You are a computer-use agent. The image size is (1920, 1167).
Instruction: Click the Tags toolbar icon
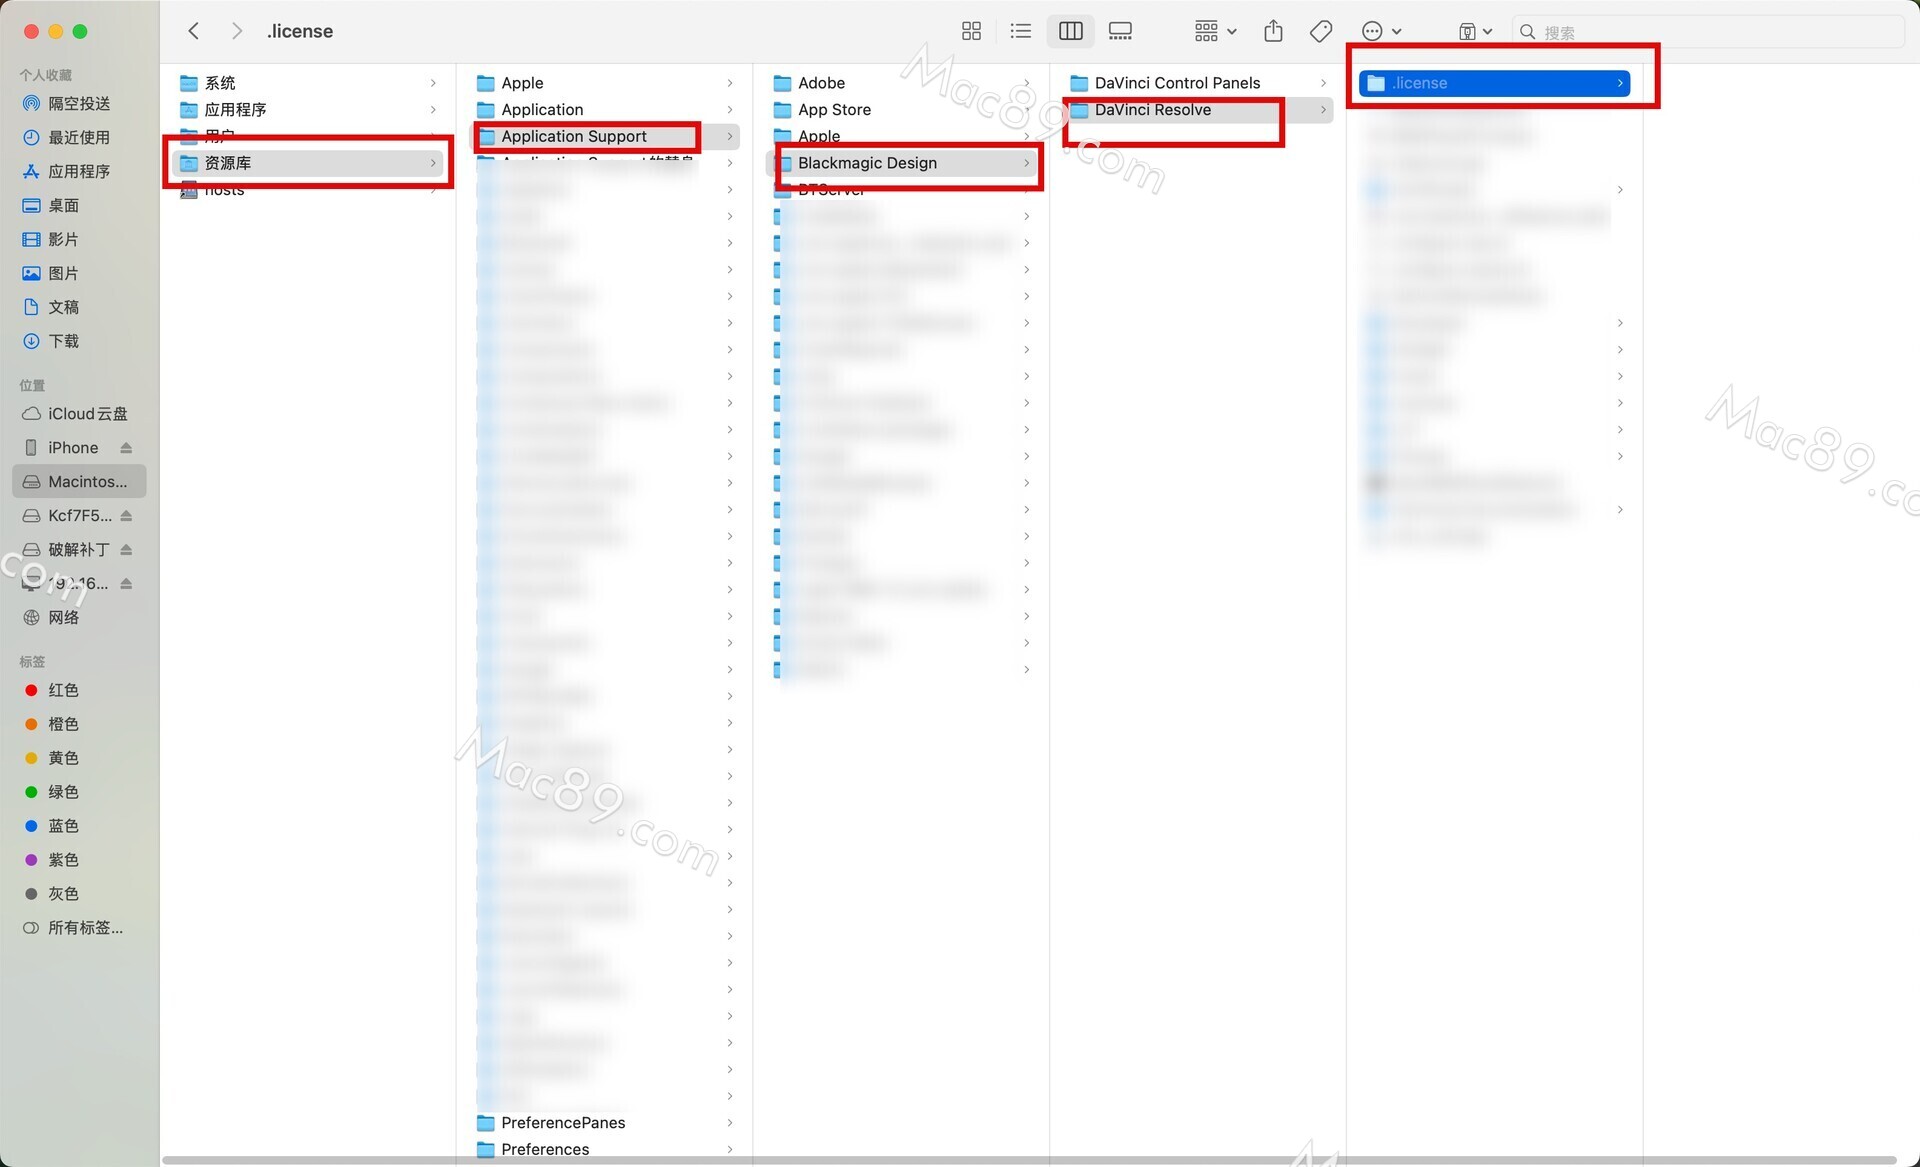tap(1320, 31)
